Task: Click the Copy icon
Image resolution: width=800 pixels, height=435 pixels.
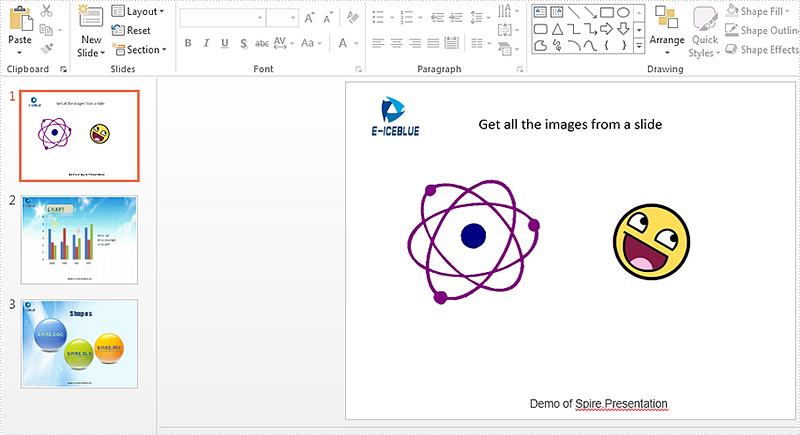Action: point(46,30)
